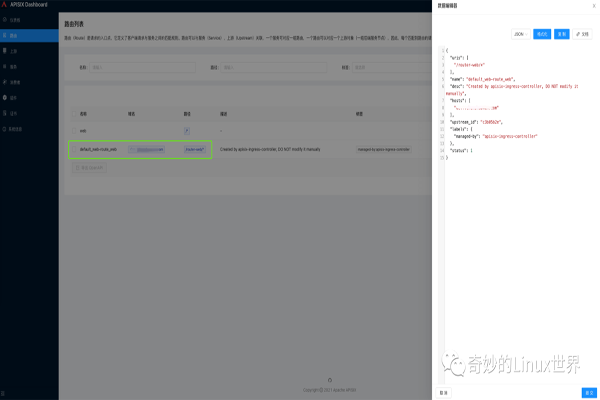Viewport: 600px width, 400px height.
Task: Select the highlighted Route (路由) sidebar item
Action: [x=29, y=36]
